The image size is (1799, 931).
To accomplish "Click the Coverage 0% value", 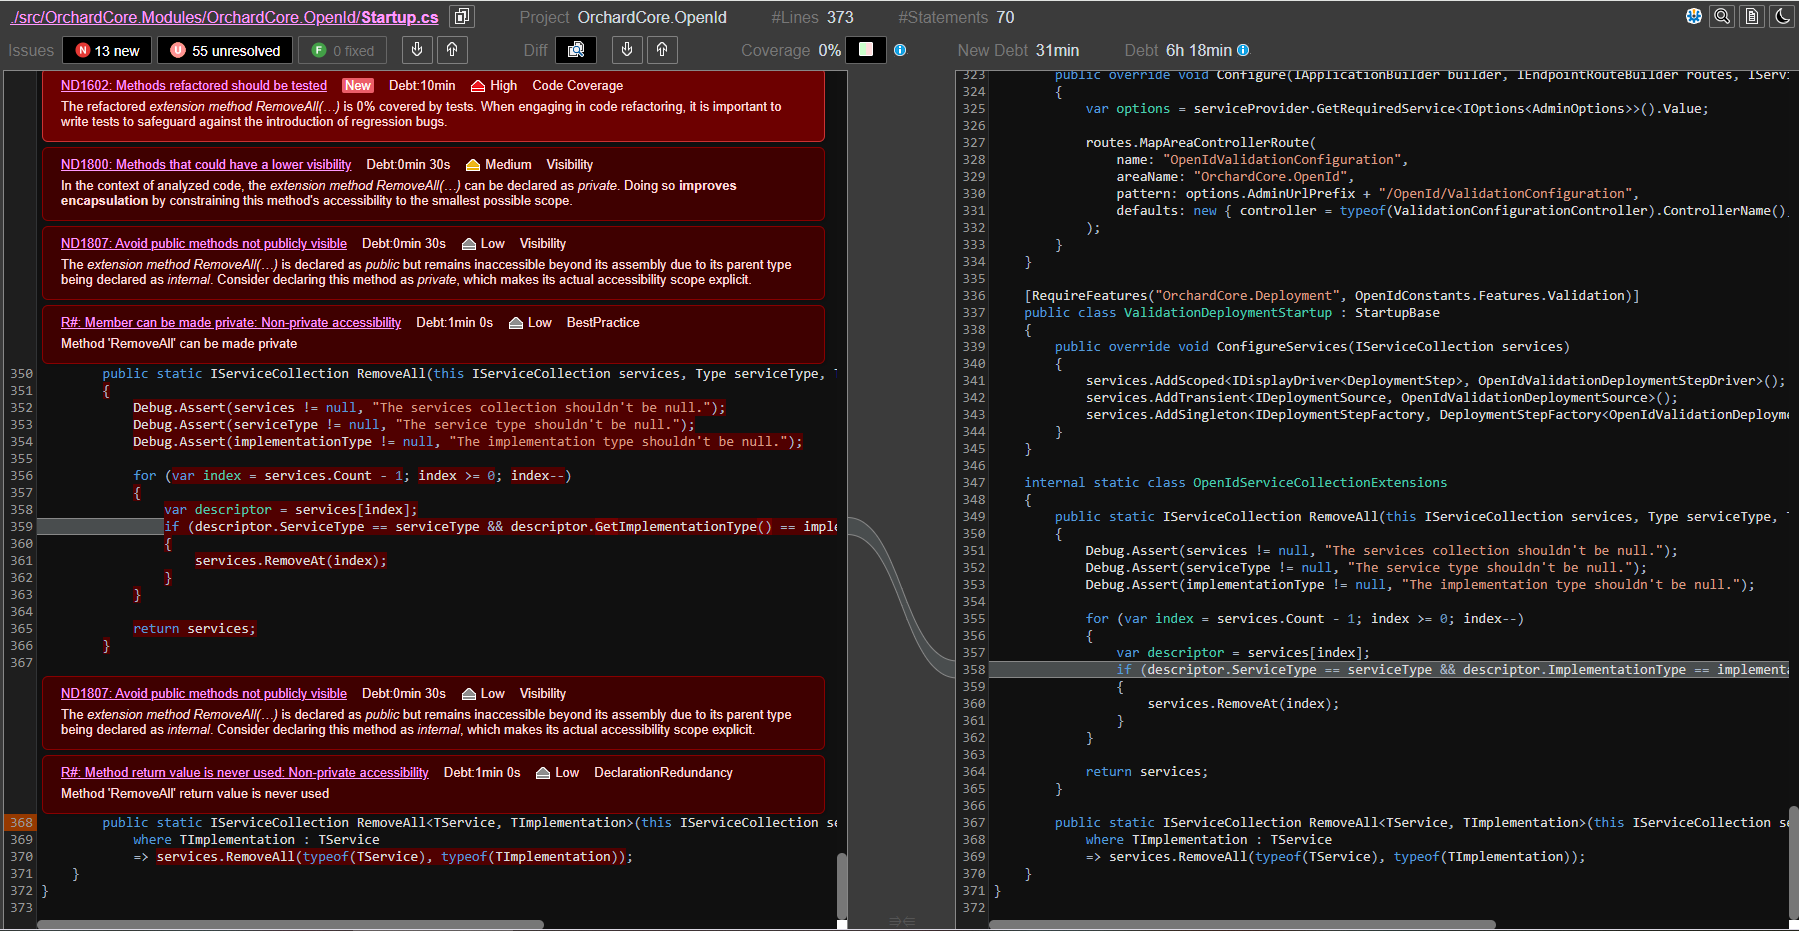I will 829,50.
